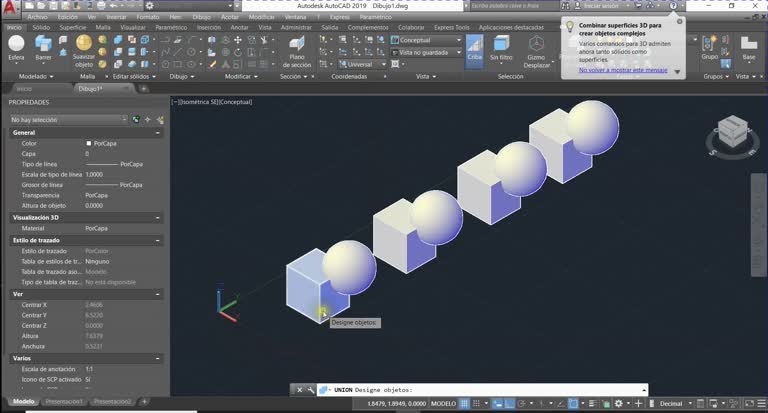Click the AutoCAD application menu logo
768x413 pixels.
[10, 7]
